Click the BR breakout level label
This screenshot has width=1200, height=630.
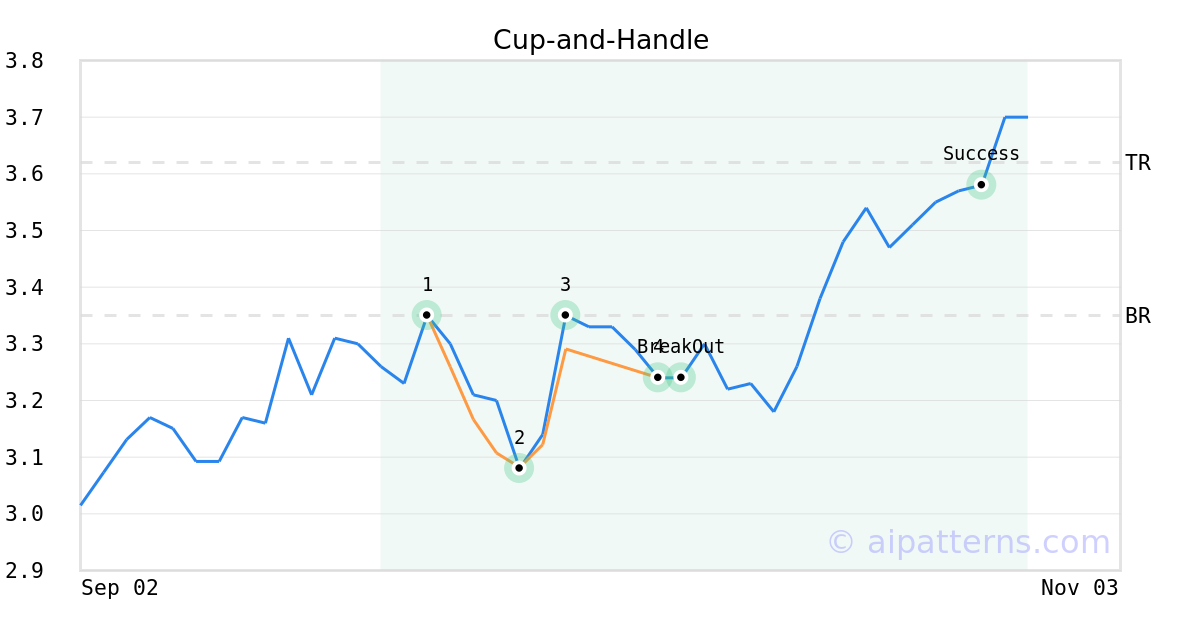(1138, 316)
